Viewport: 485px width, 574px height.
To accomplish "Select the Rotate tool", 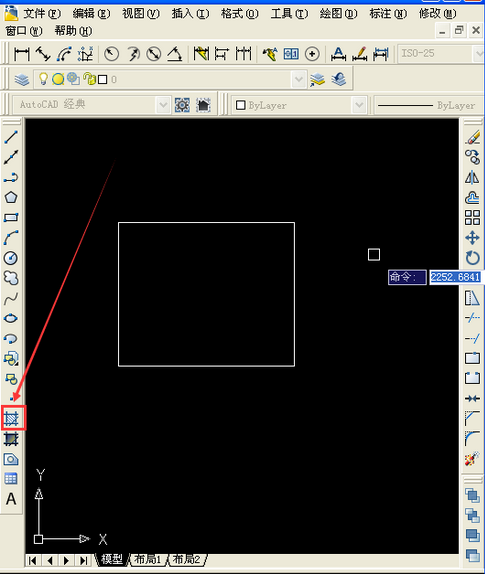I will click(x=473, y=258).
